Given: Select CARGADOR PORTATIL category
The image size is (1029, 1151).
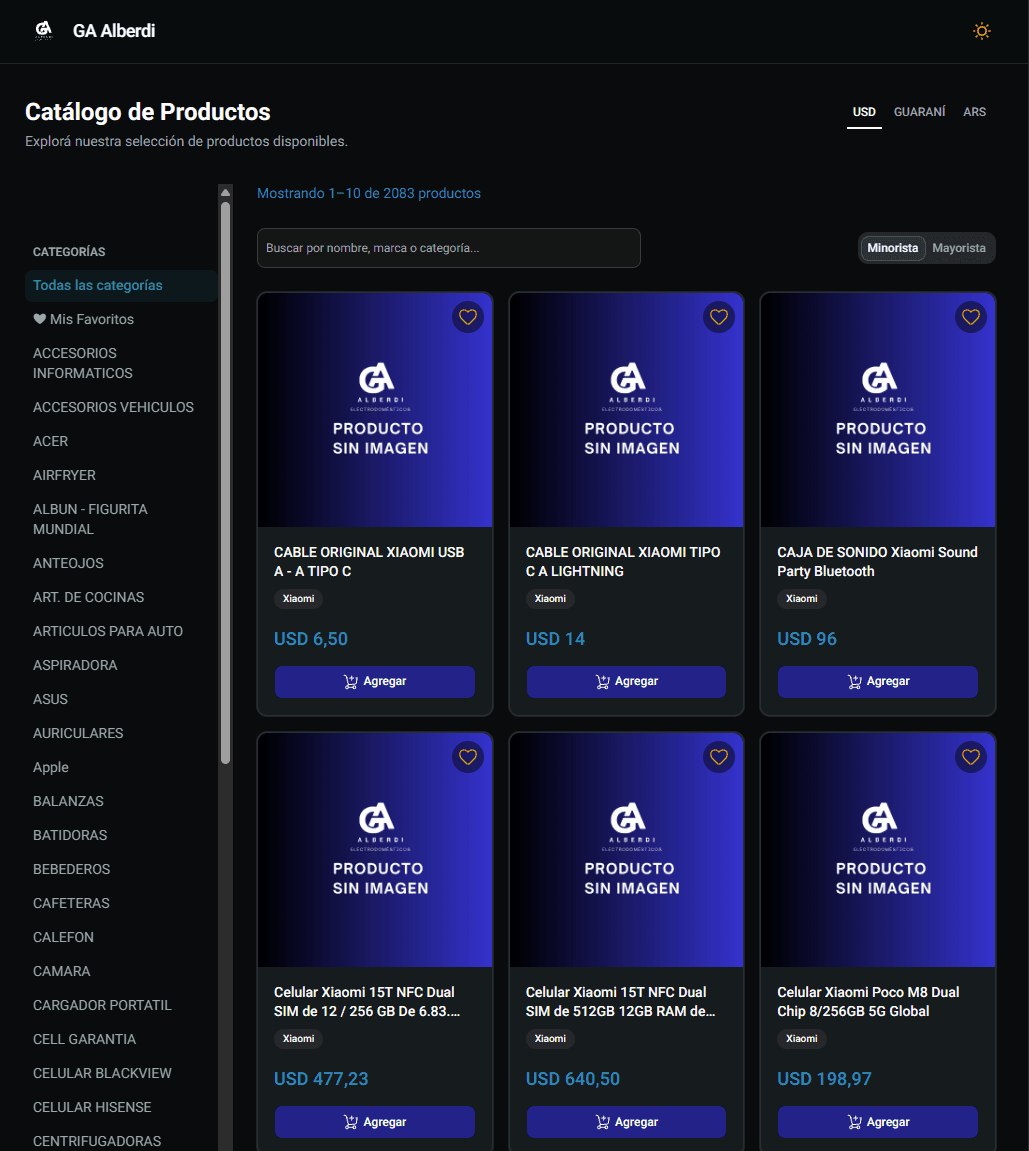Looking at the screenshot, I should [121, 1005].
